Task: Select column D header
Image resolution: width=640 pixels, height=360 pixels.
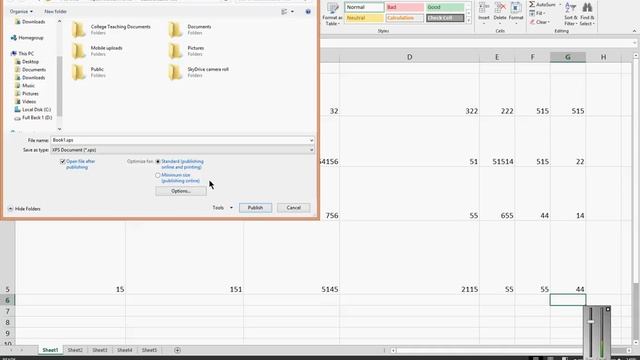Action: pos(409,57)
